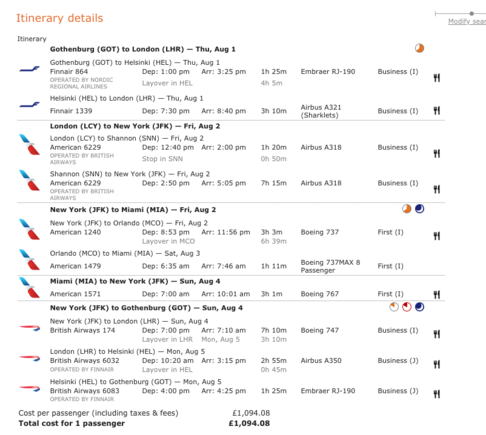Select the London (LCY) to New York (JFK) heading
486x435 pixels.
click(135, 126)
